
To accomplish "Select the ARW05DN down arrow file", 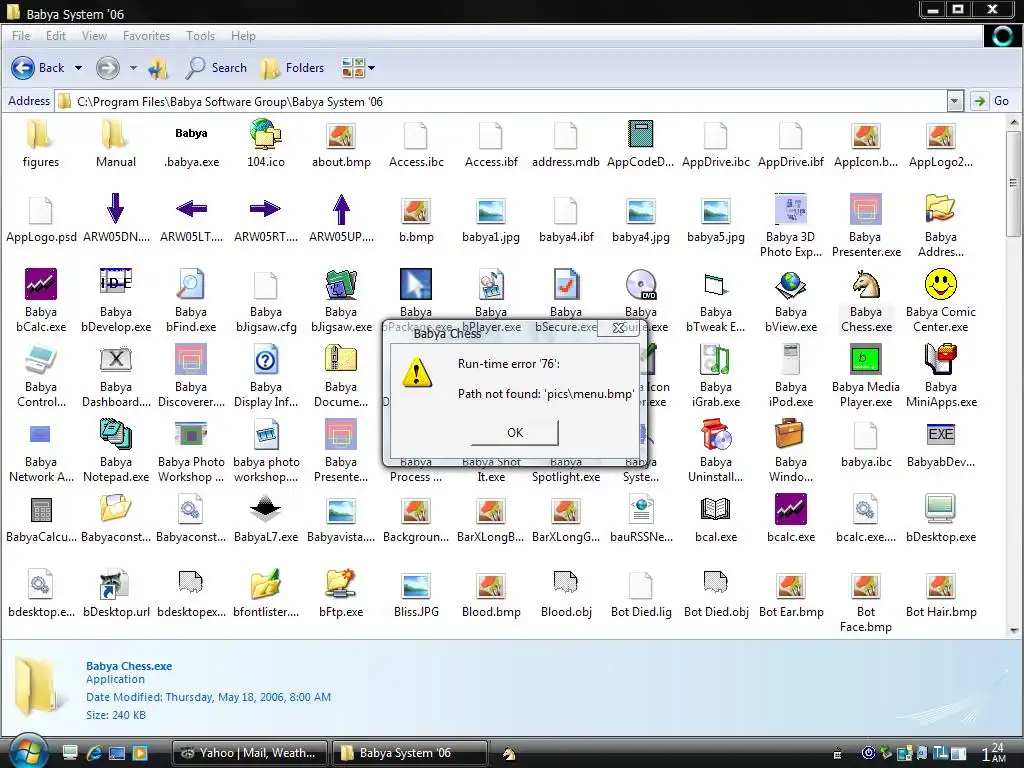I will coord(116,219).
